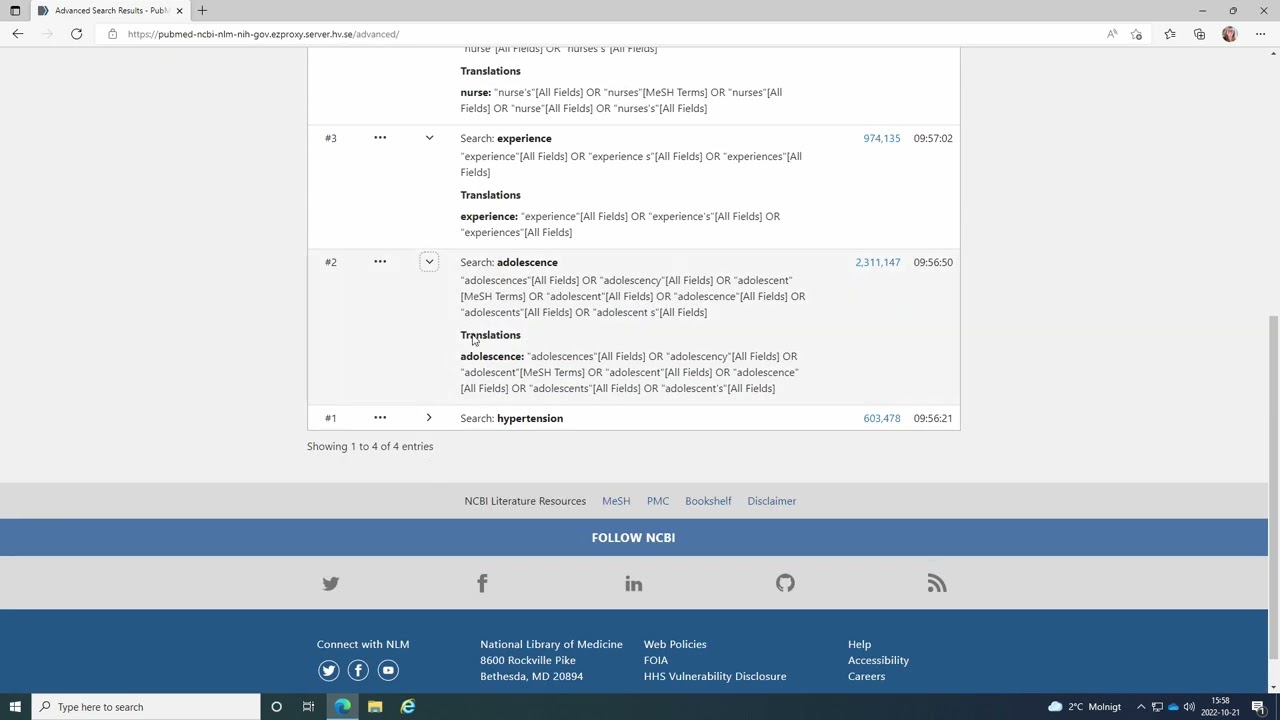Screen dimensions: 1280x720
Task: Open Windows Start menu
Action: click(15, 707)
